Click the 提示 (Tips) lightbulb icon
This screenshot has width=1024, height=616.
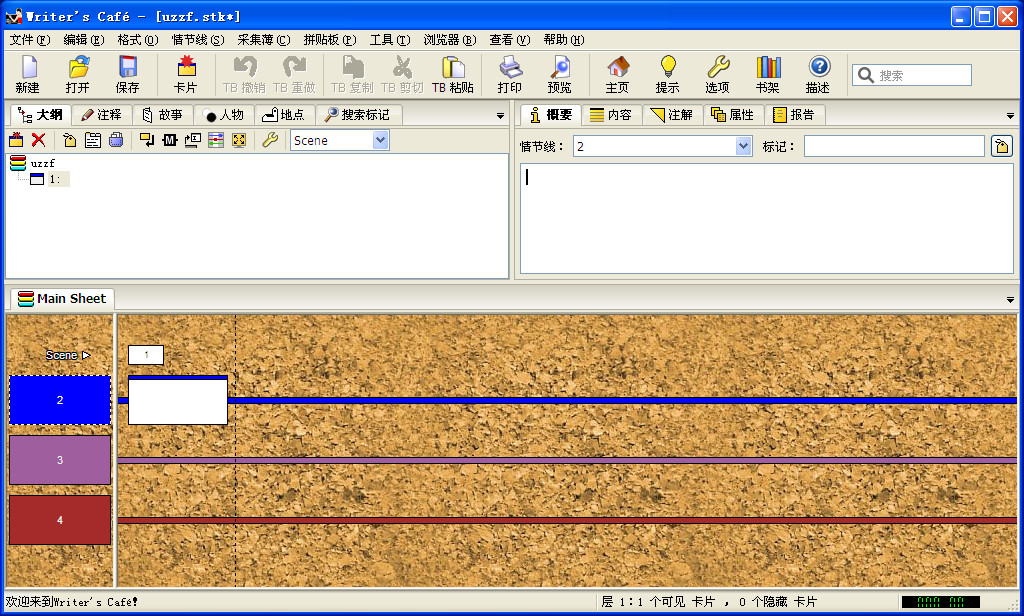coord(667,73)
